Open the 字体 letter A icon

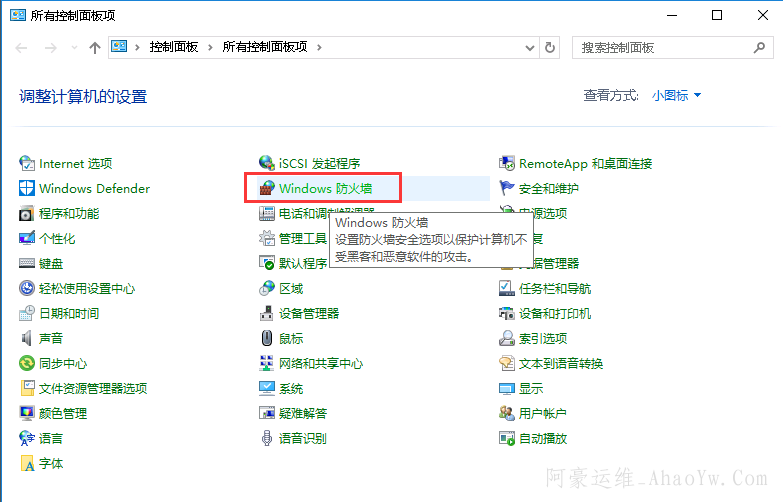tap(26, 463)
